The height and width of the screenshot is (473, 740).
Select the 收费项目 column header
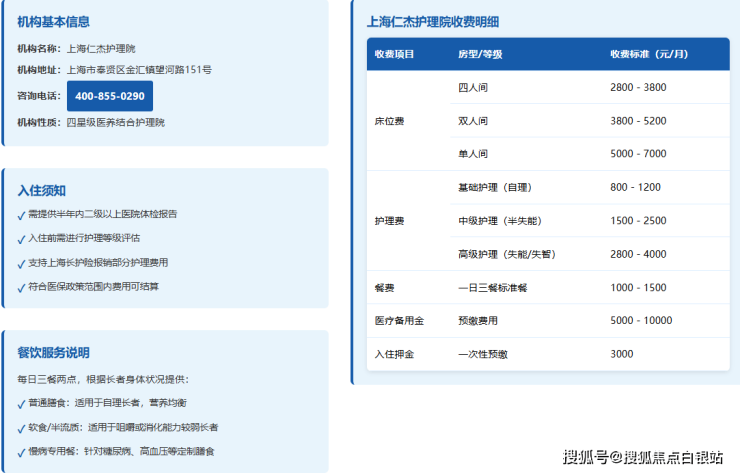tap(394, 54)
